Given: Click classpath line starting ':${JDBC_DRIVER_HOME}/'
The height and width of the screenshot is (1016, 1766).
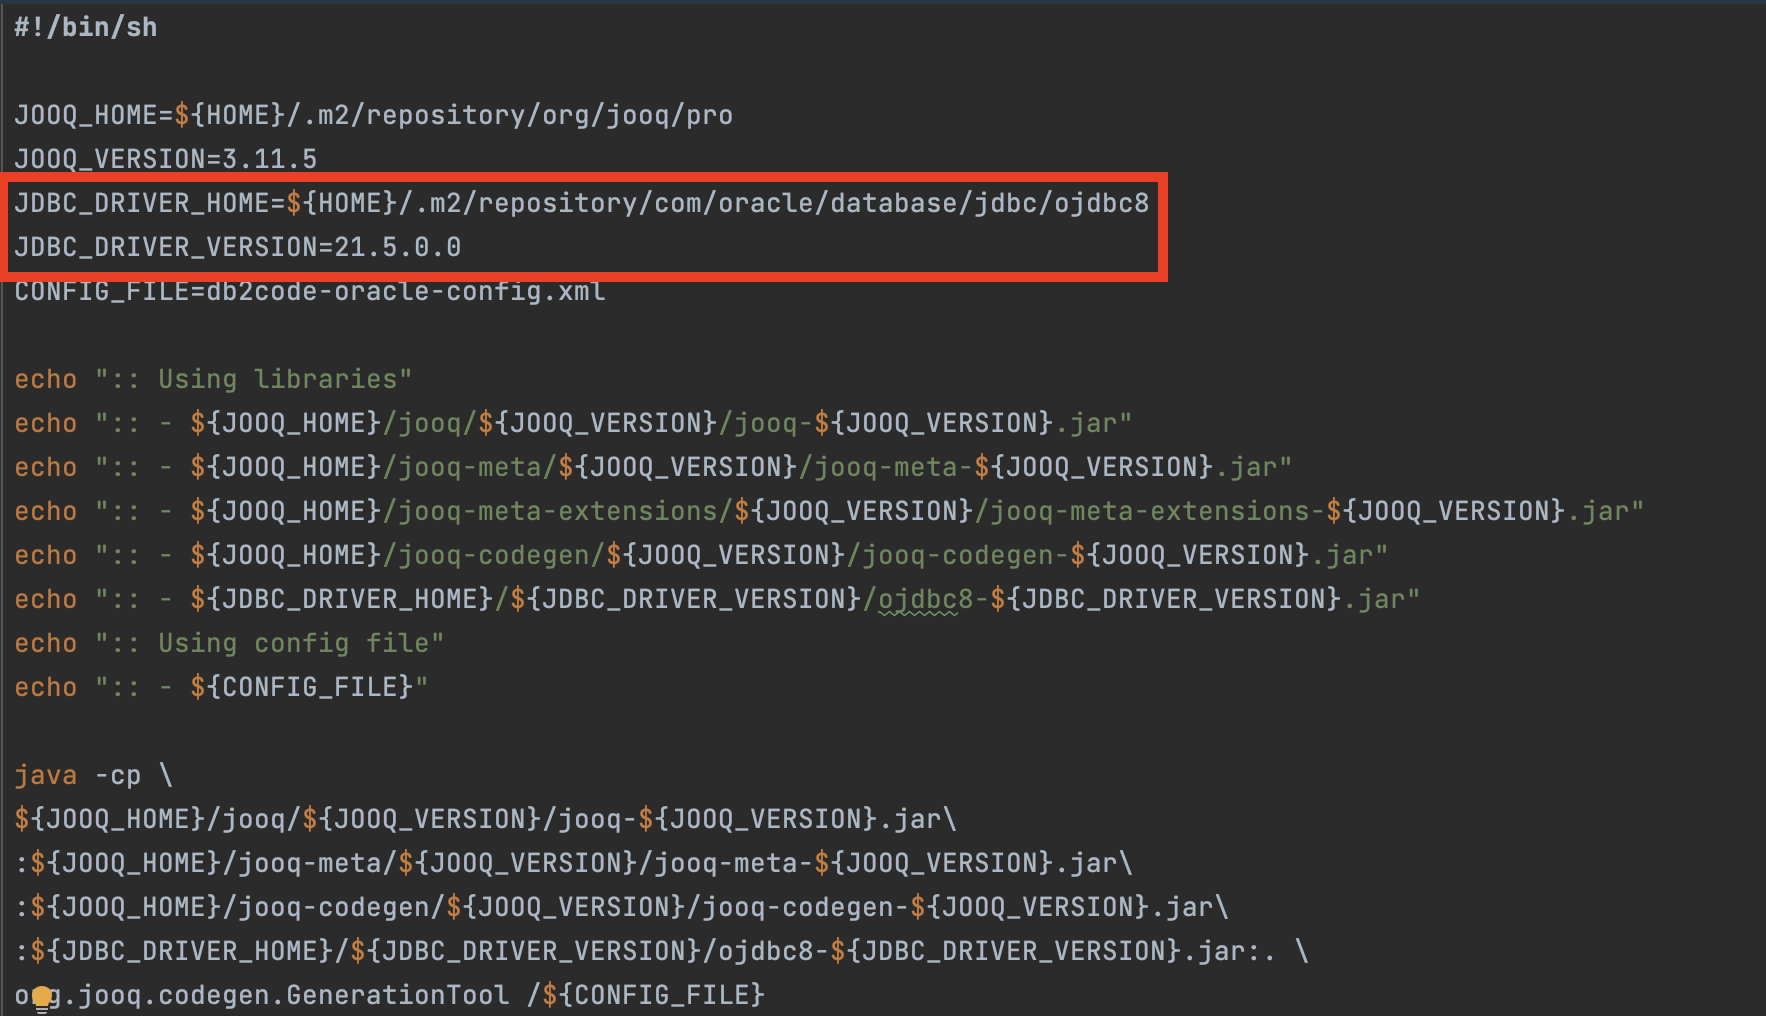Looking at the screenshot, I should click(x=661, y=951).
